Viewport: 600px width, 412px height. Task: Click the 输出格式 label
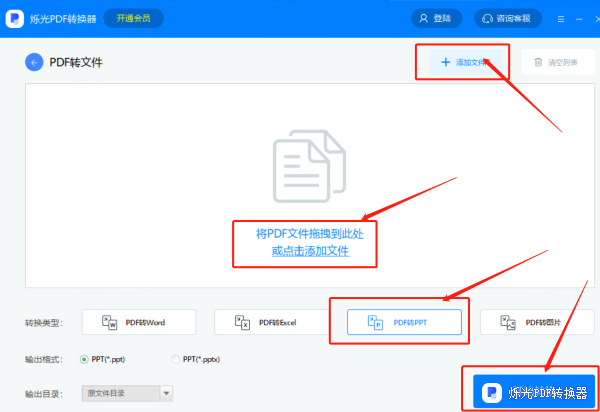pyautogui.click(x=44, y=360)
